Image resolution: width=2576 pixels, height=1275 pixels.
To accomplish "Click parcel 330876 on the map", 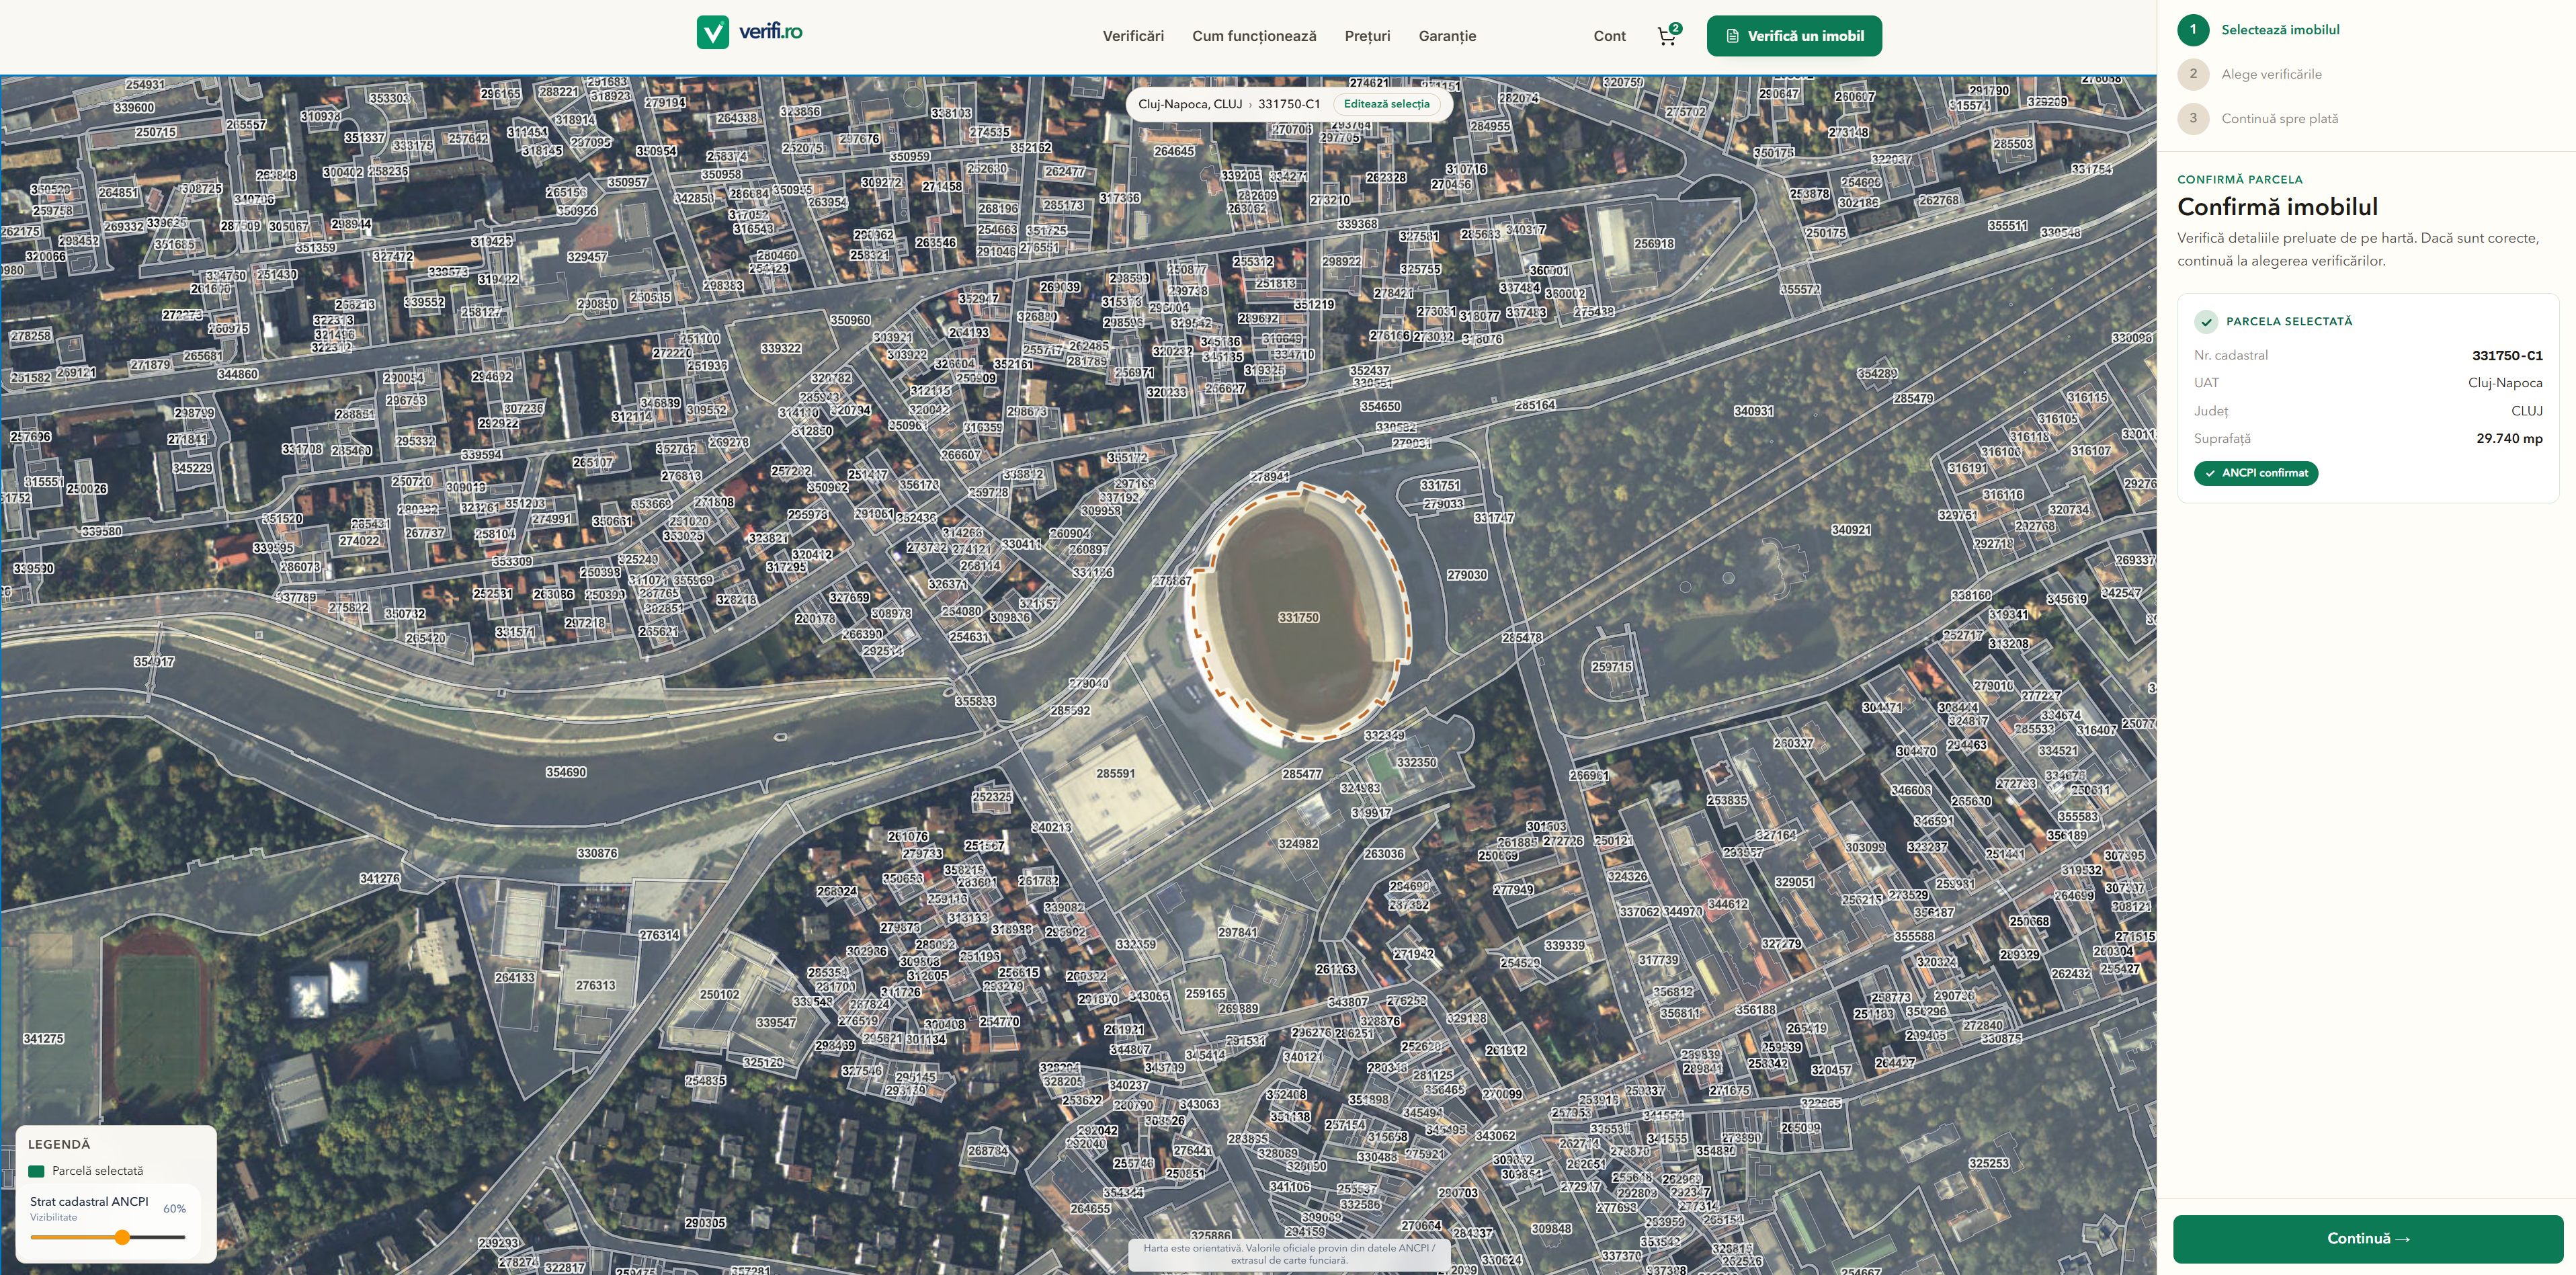I will 597,853.
